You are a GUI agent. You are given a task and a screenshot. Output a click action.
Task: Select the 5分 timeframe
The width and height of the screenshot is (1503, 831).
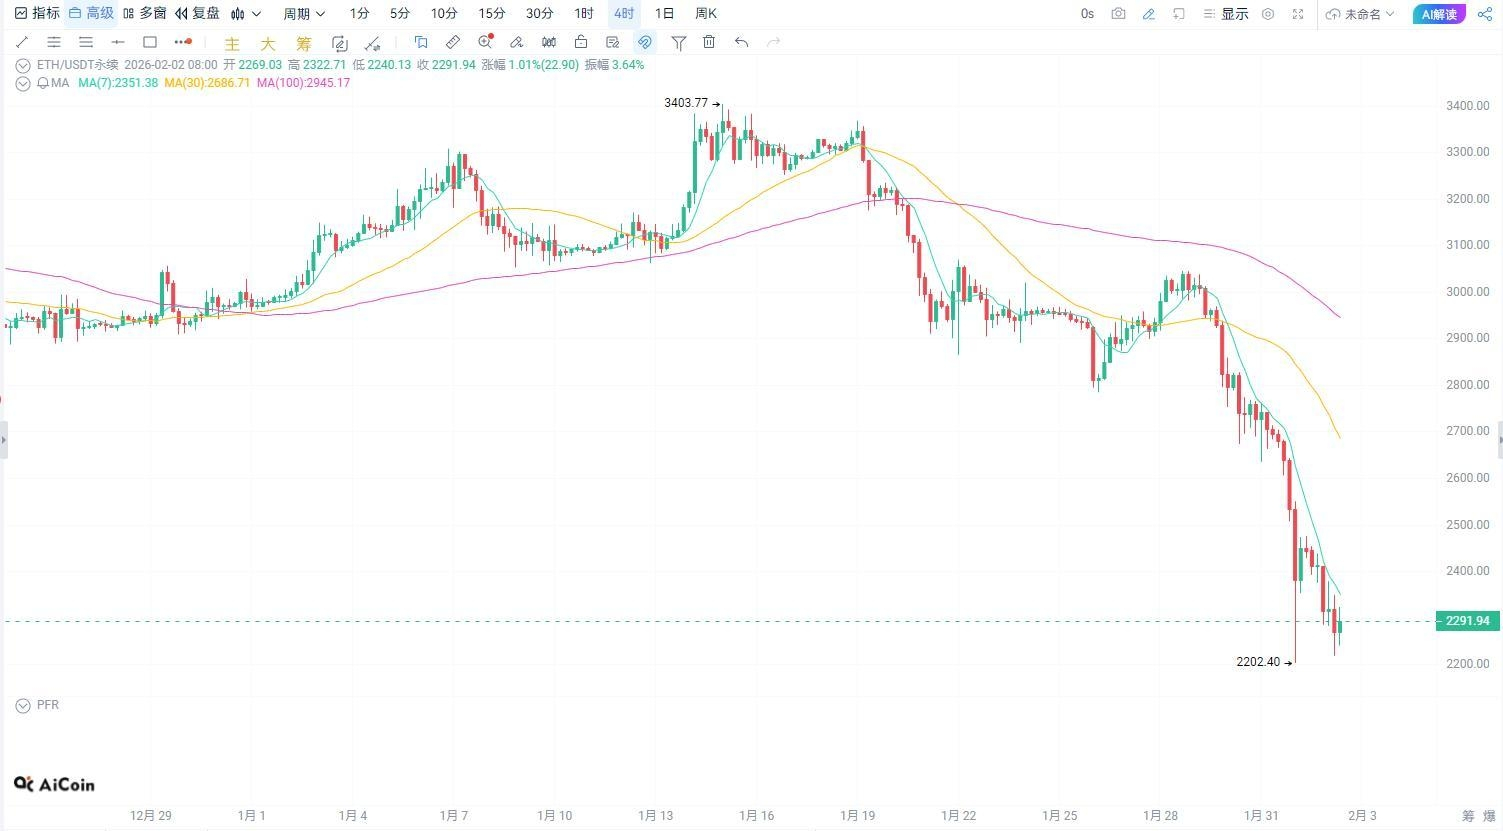(x=400, y=13)
